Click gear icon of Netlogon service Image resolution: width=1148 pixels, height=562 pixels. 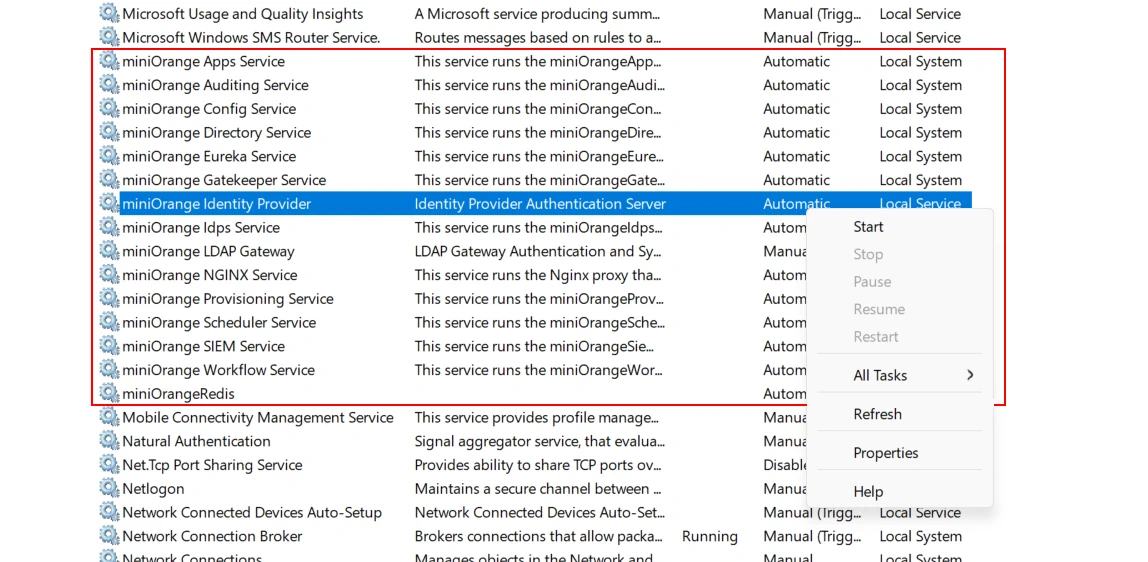point(109,488)
